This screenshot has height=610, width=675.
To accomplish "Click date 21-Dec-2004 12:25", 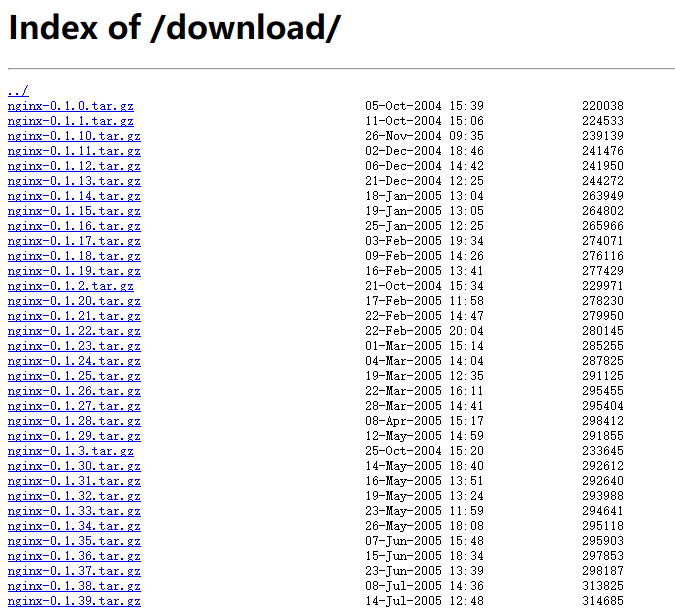I will pyautogui.click(x=424, y=181).
